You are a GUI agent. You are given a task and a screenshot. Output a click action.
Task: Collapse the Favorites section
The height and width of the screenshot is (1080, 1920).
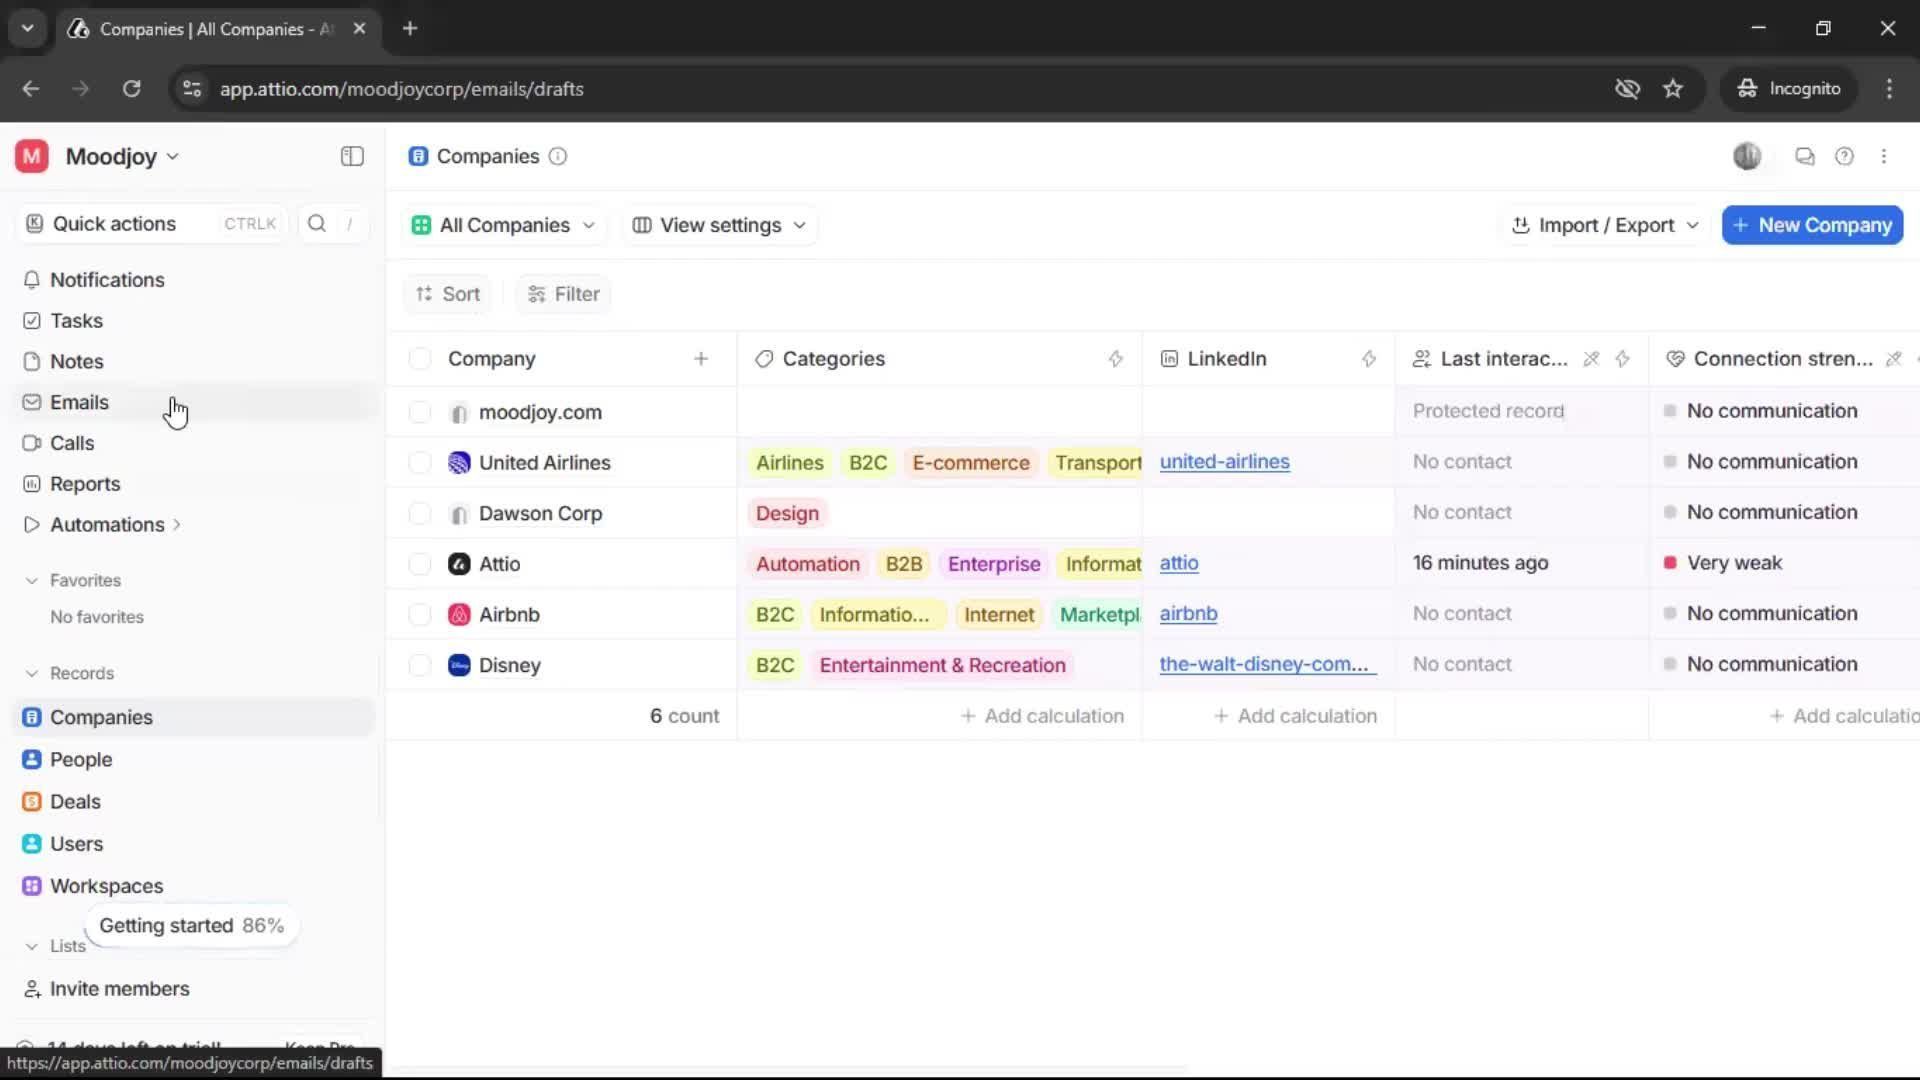32,580
